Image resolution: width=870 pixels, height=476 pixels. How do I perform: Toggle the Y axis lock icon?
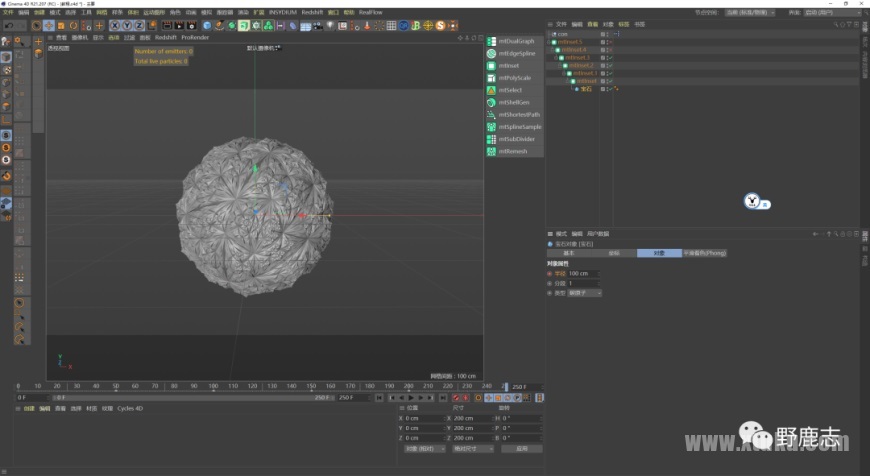pos(127,26)
